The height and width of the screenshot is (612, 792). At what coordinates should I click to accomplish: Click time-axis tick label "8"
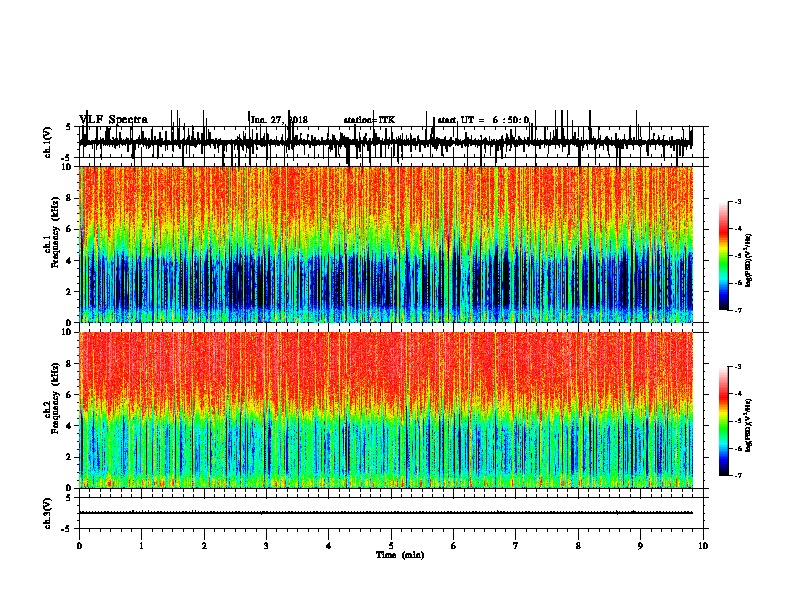[578, 546]
